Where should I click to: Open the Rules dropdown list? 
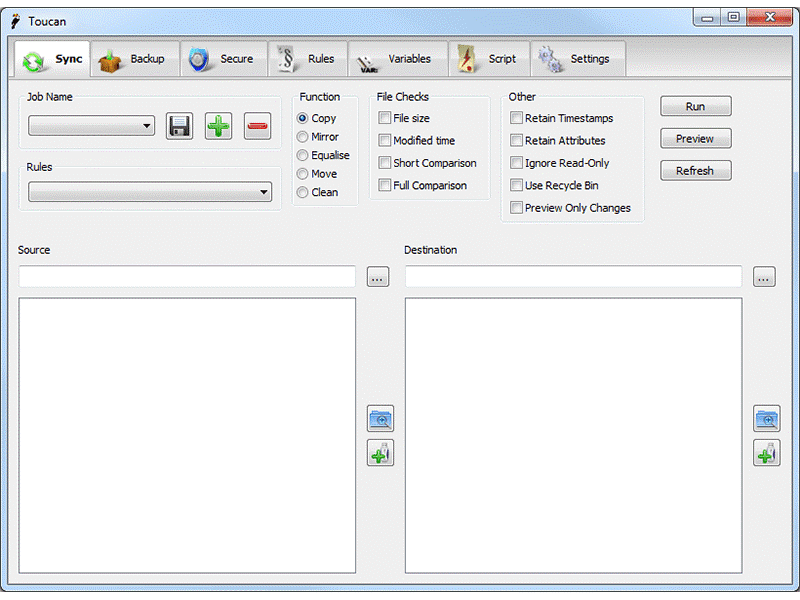[x=150, y=192]
